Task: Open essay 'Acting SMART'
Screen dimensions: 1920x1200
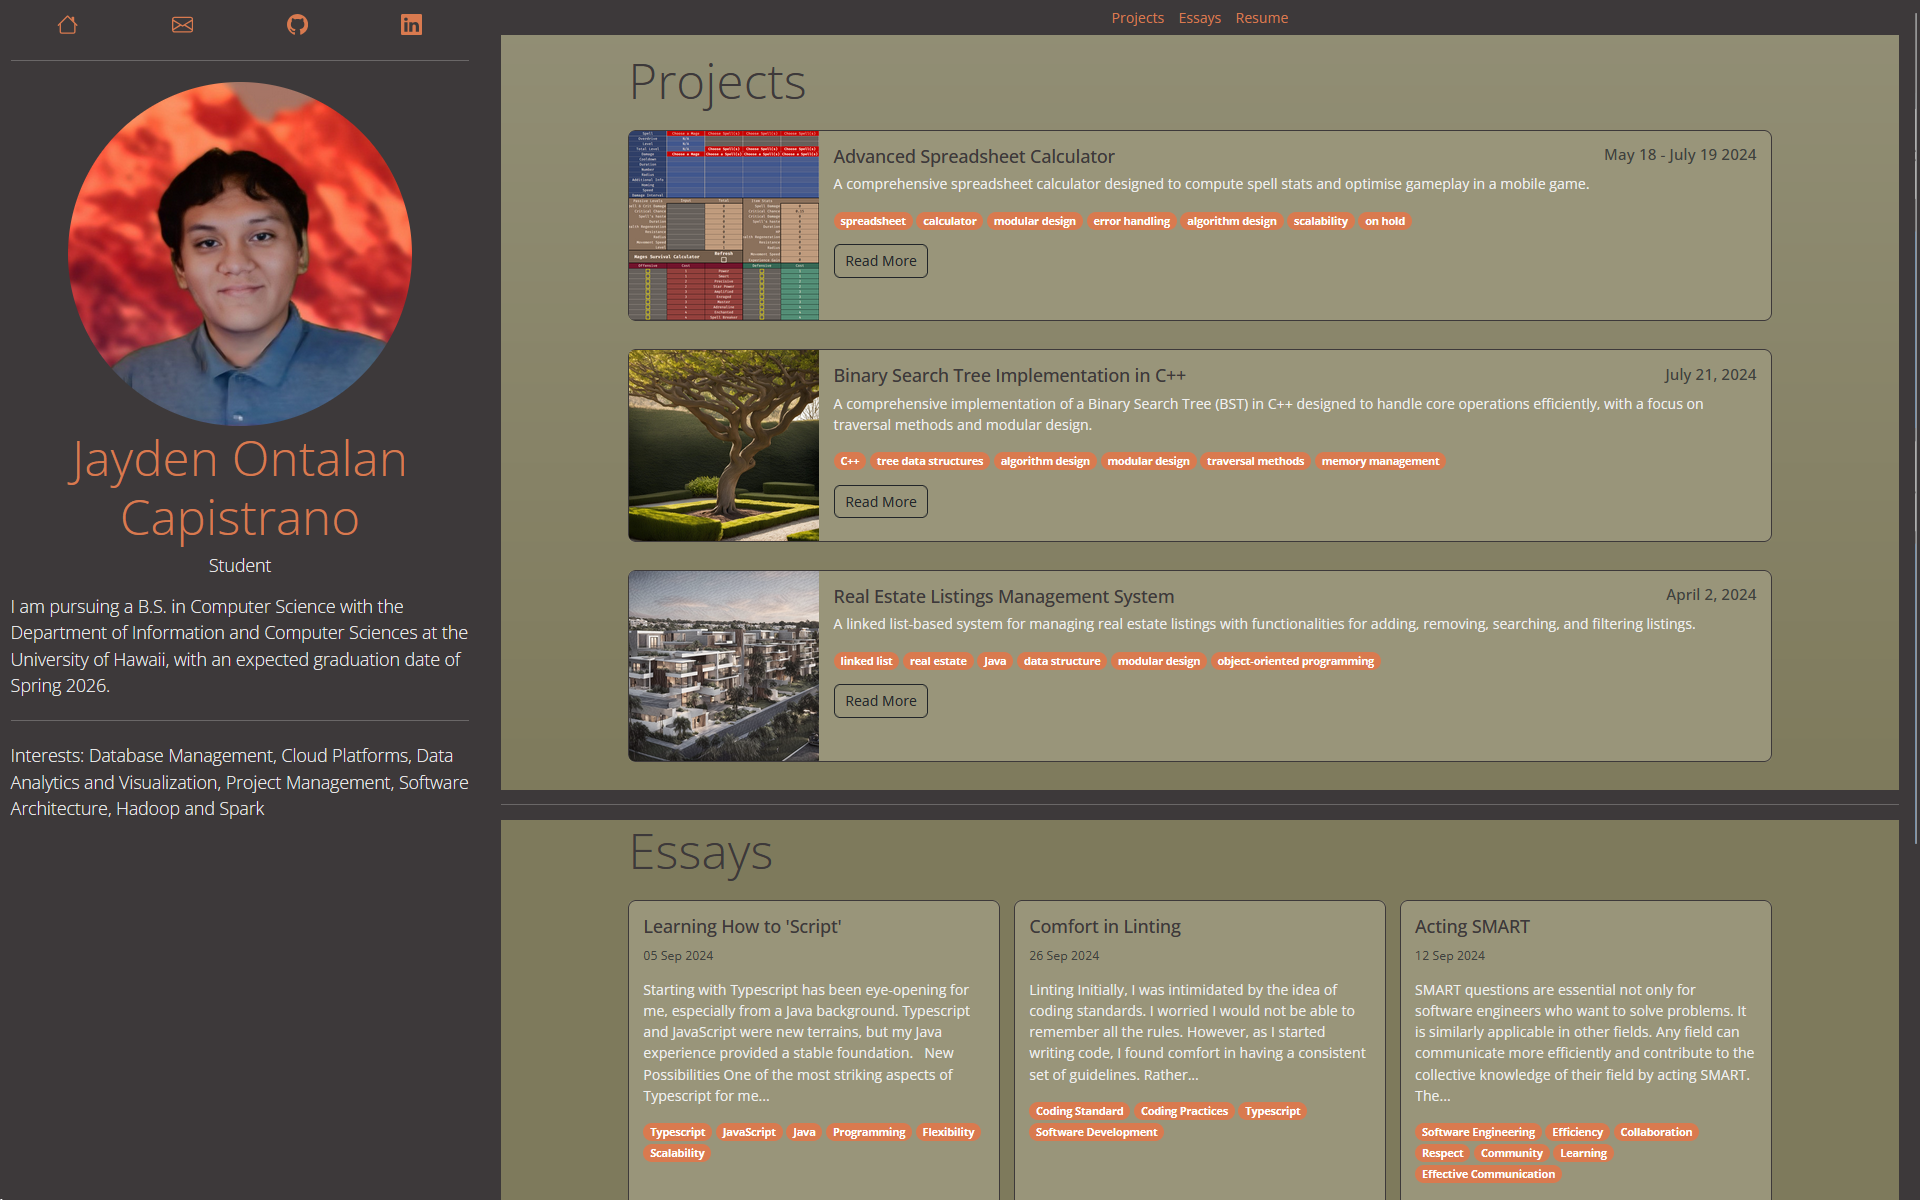Action: (1471, 926)
